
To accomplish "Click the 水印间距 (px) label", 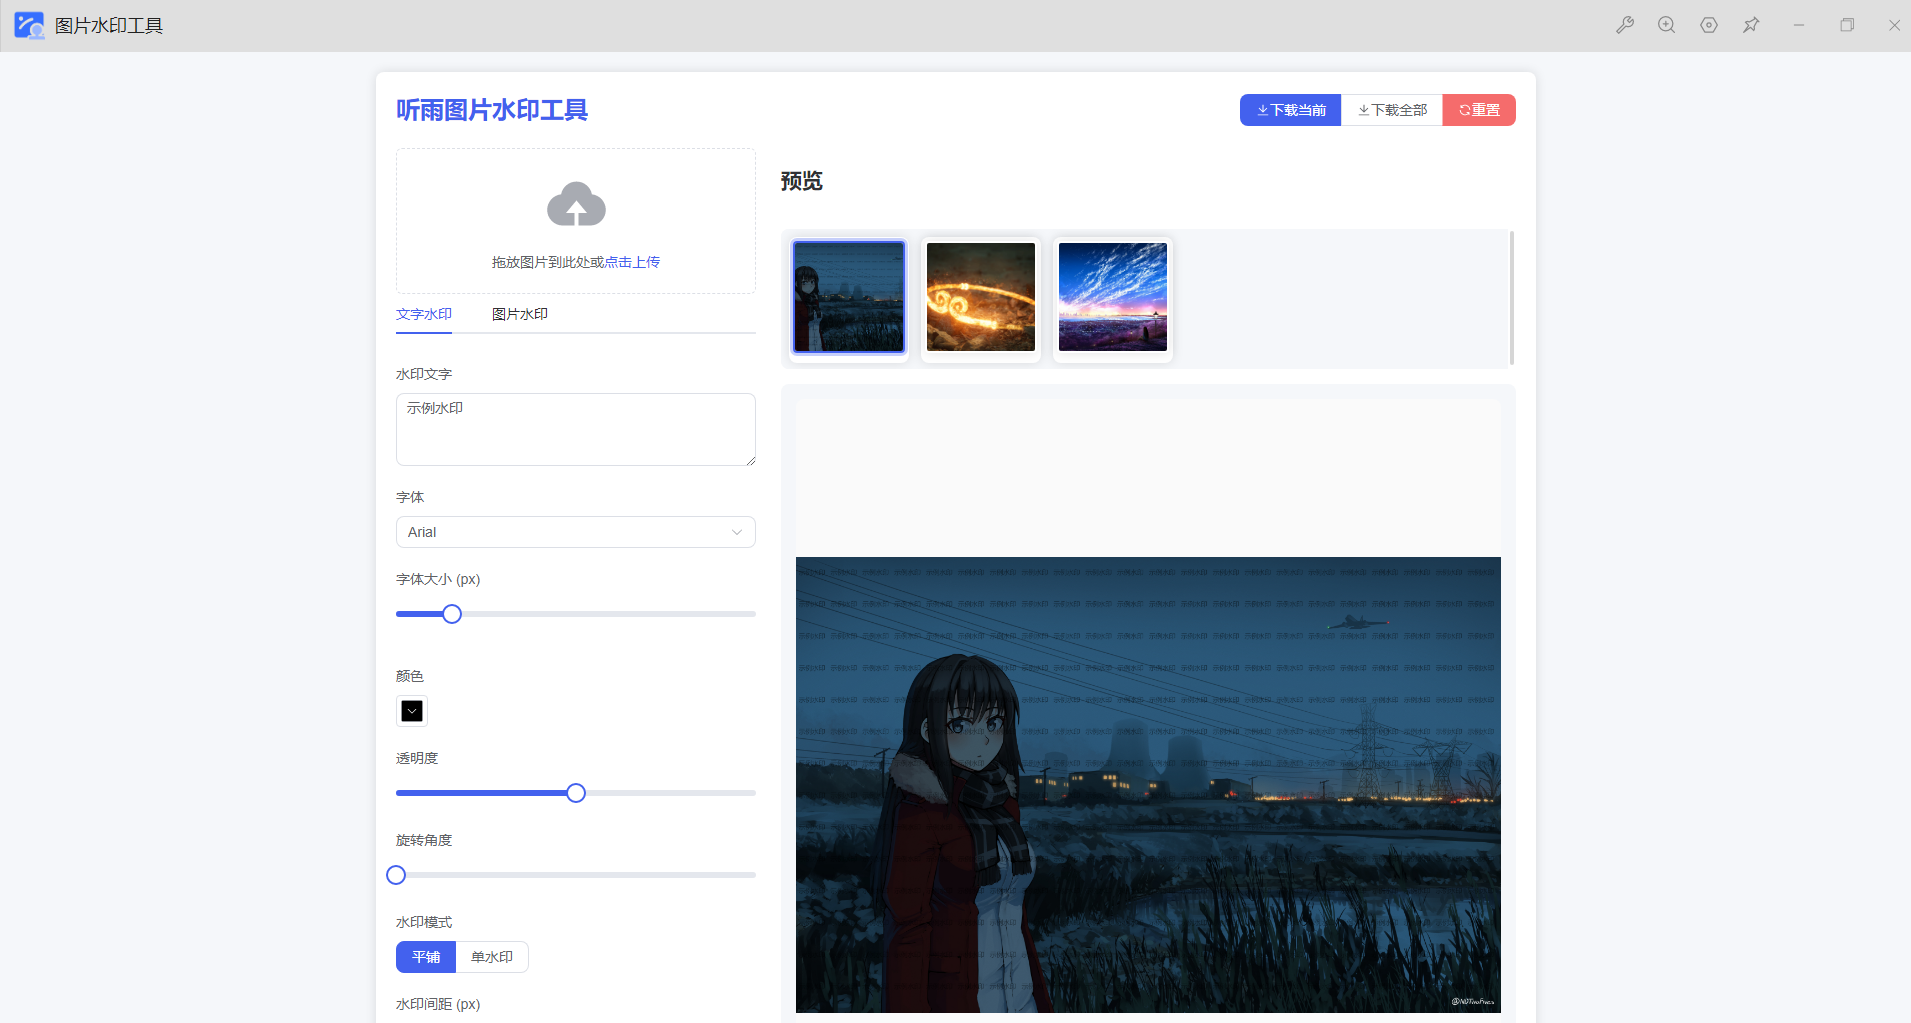I will point(438,1004).
